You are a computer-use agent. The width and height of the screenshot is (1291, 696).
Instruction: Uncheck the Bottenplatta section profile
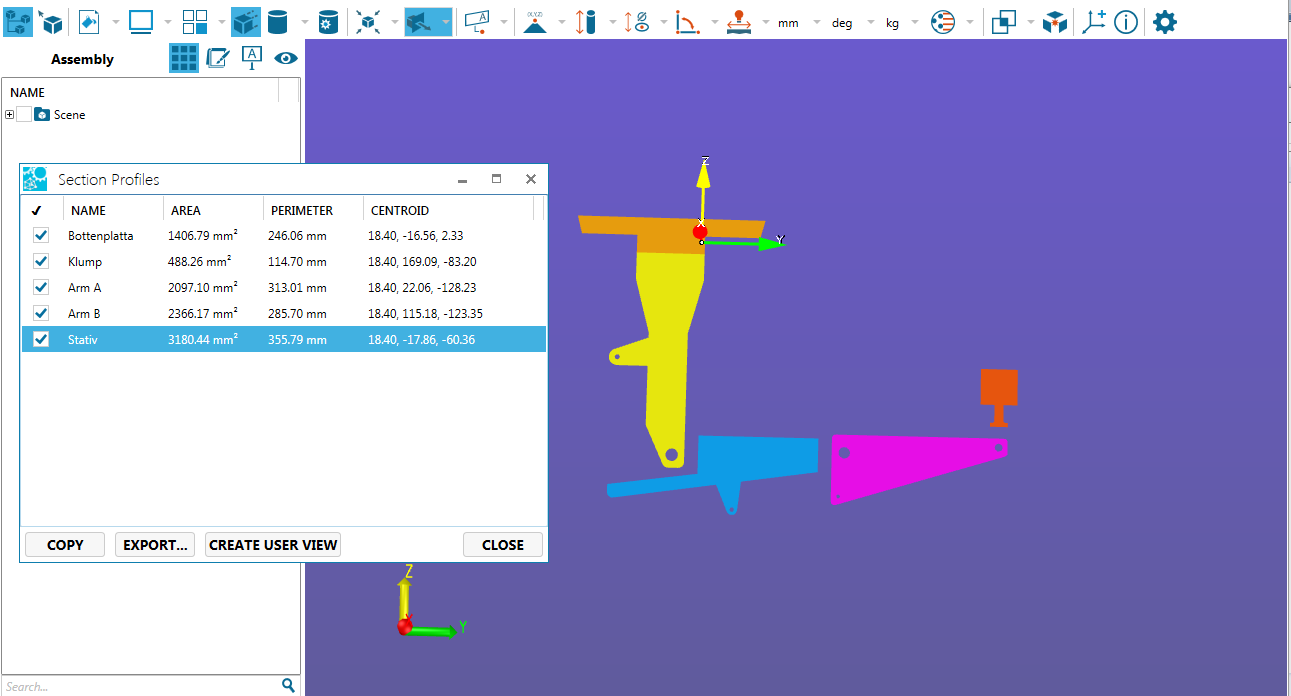coord(41,236)
